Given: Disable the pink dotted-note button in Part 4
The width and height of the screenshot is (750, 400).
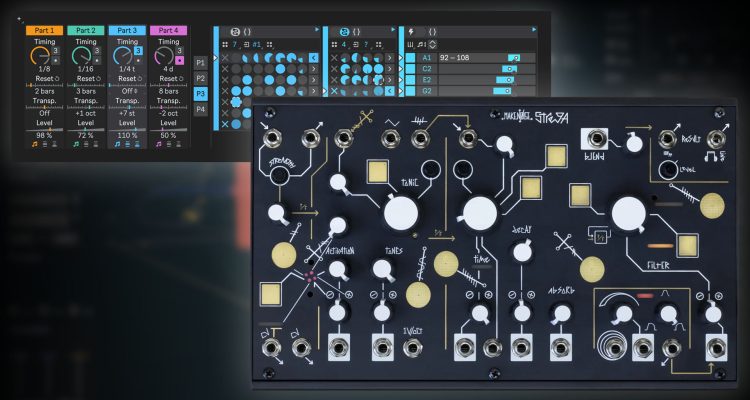Looking at the screenshot, I should coord(179,61).
